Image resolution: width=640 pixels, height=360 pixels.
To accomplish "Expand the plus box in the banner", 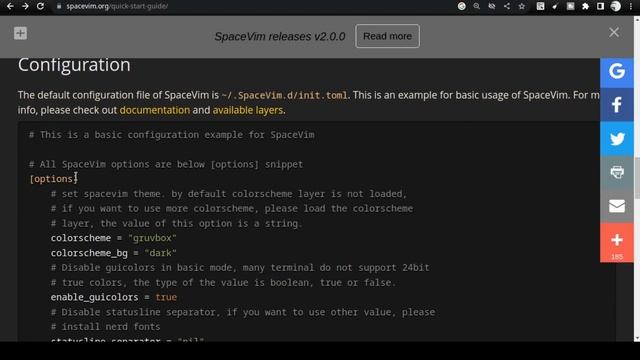I will tap(20, 33).
